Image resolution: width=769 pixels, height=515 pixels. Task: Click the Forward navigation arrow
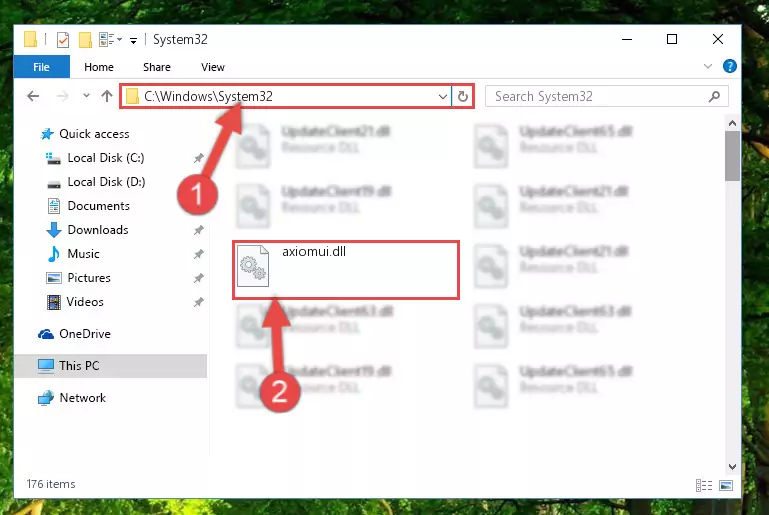click(62, 96)
